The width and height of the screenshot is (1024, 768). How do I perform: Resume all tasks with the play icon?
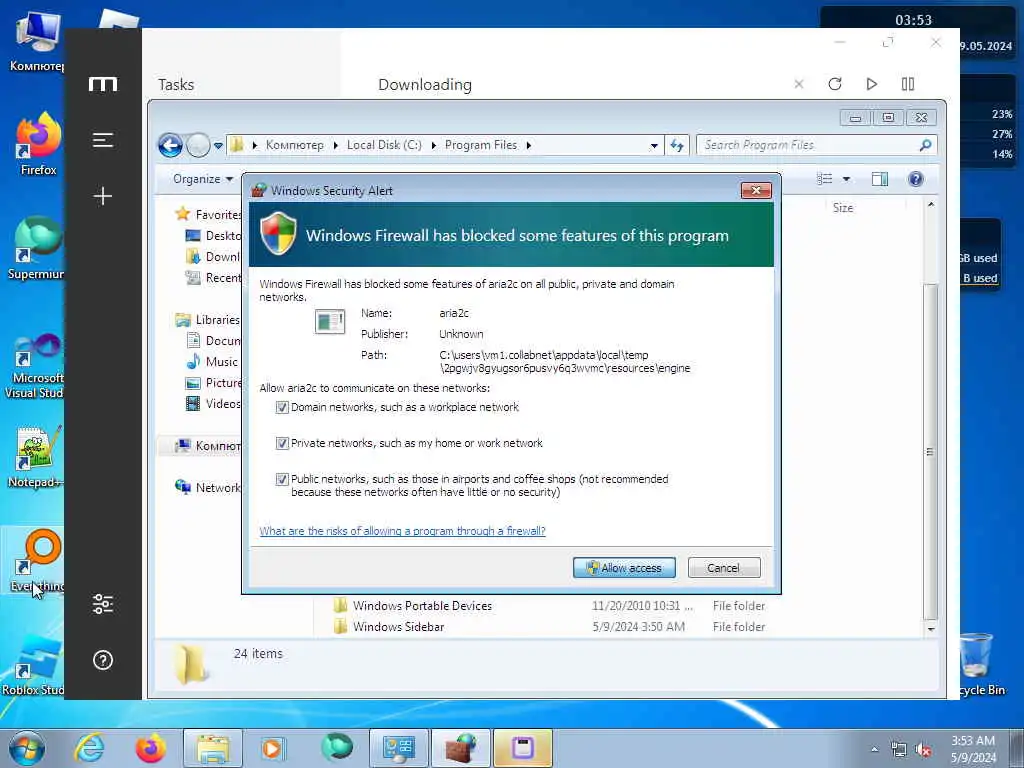coord(871,84)
